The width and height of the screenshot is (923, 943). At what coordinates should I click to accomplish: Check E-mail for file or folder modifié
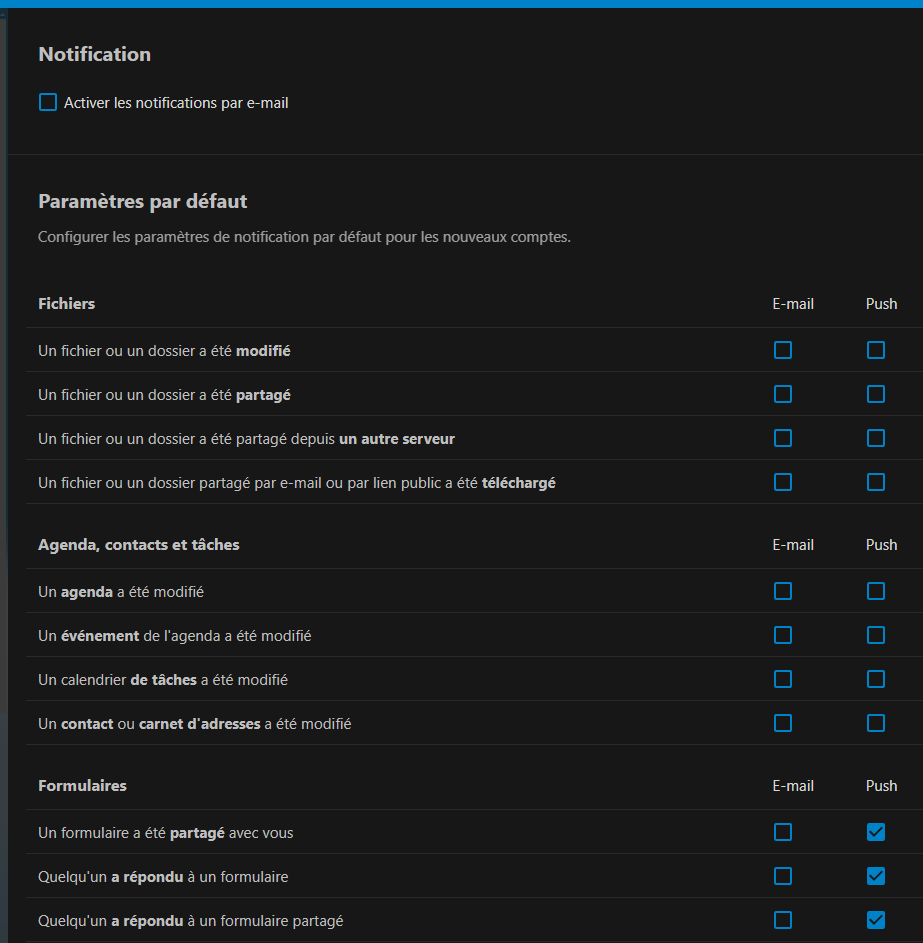click(x=783, y=350)
